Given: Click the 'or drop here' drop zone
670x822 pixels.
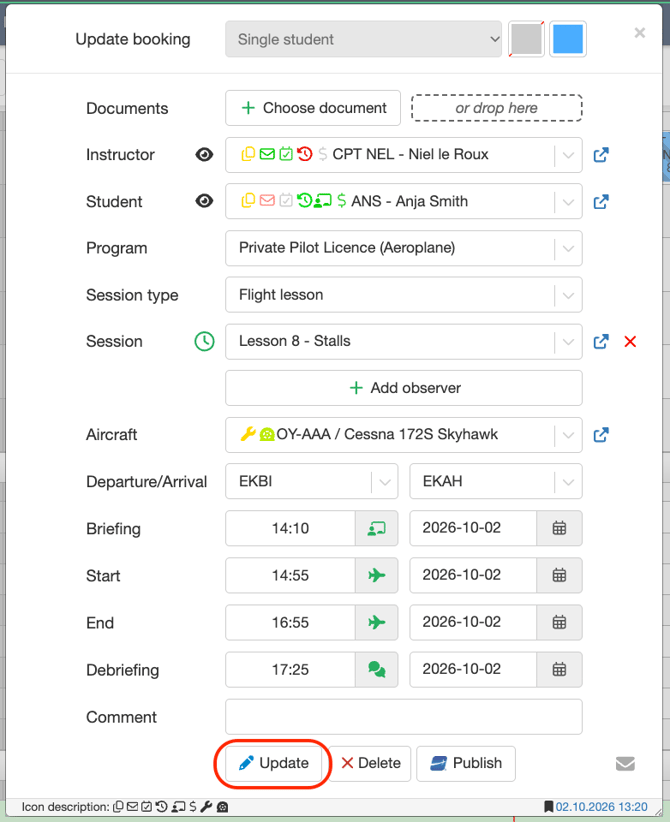Looking at the screenshot, I should 496,108.
